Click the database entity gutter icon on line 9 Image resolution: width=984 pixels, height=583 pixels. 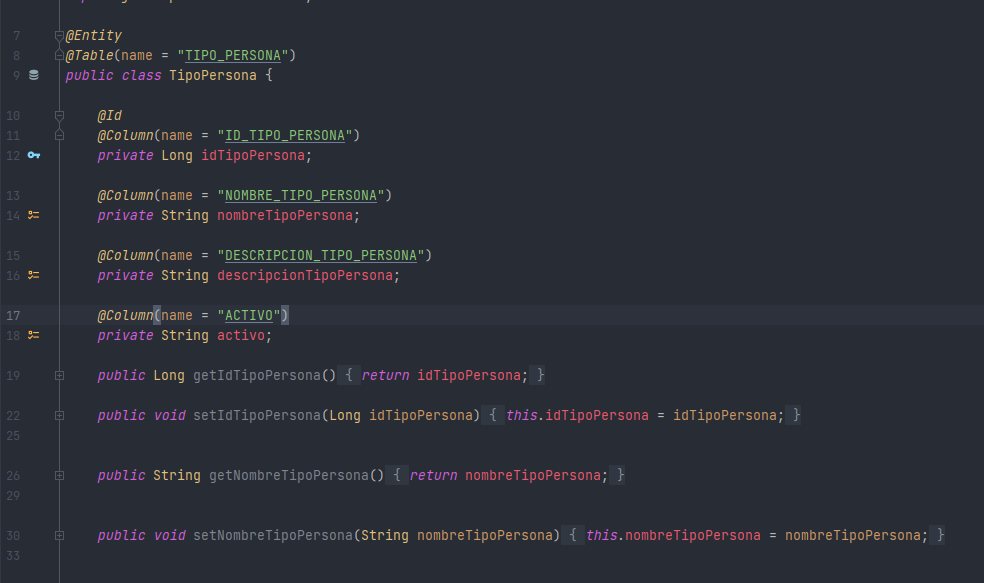pyautogui.click(x=34, y=75)
